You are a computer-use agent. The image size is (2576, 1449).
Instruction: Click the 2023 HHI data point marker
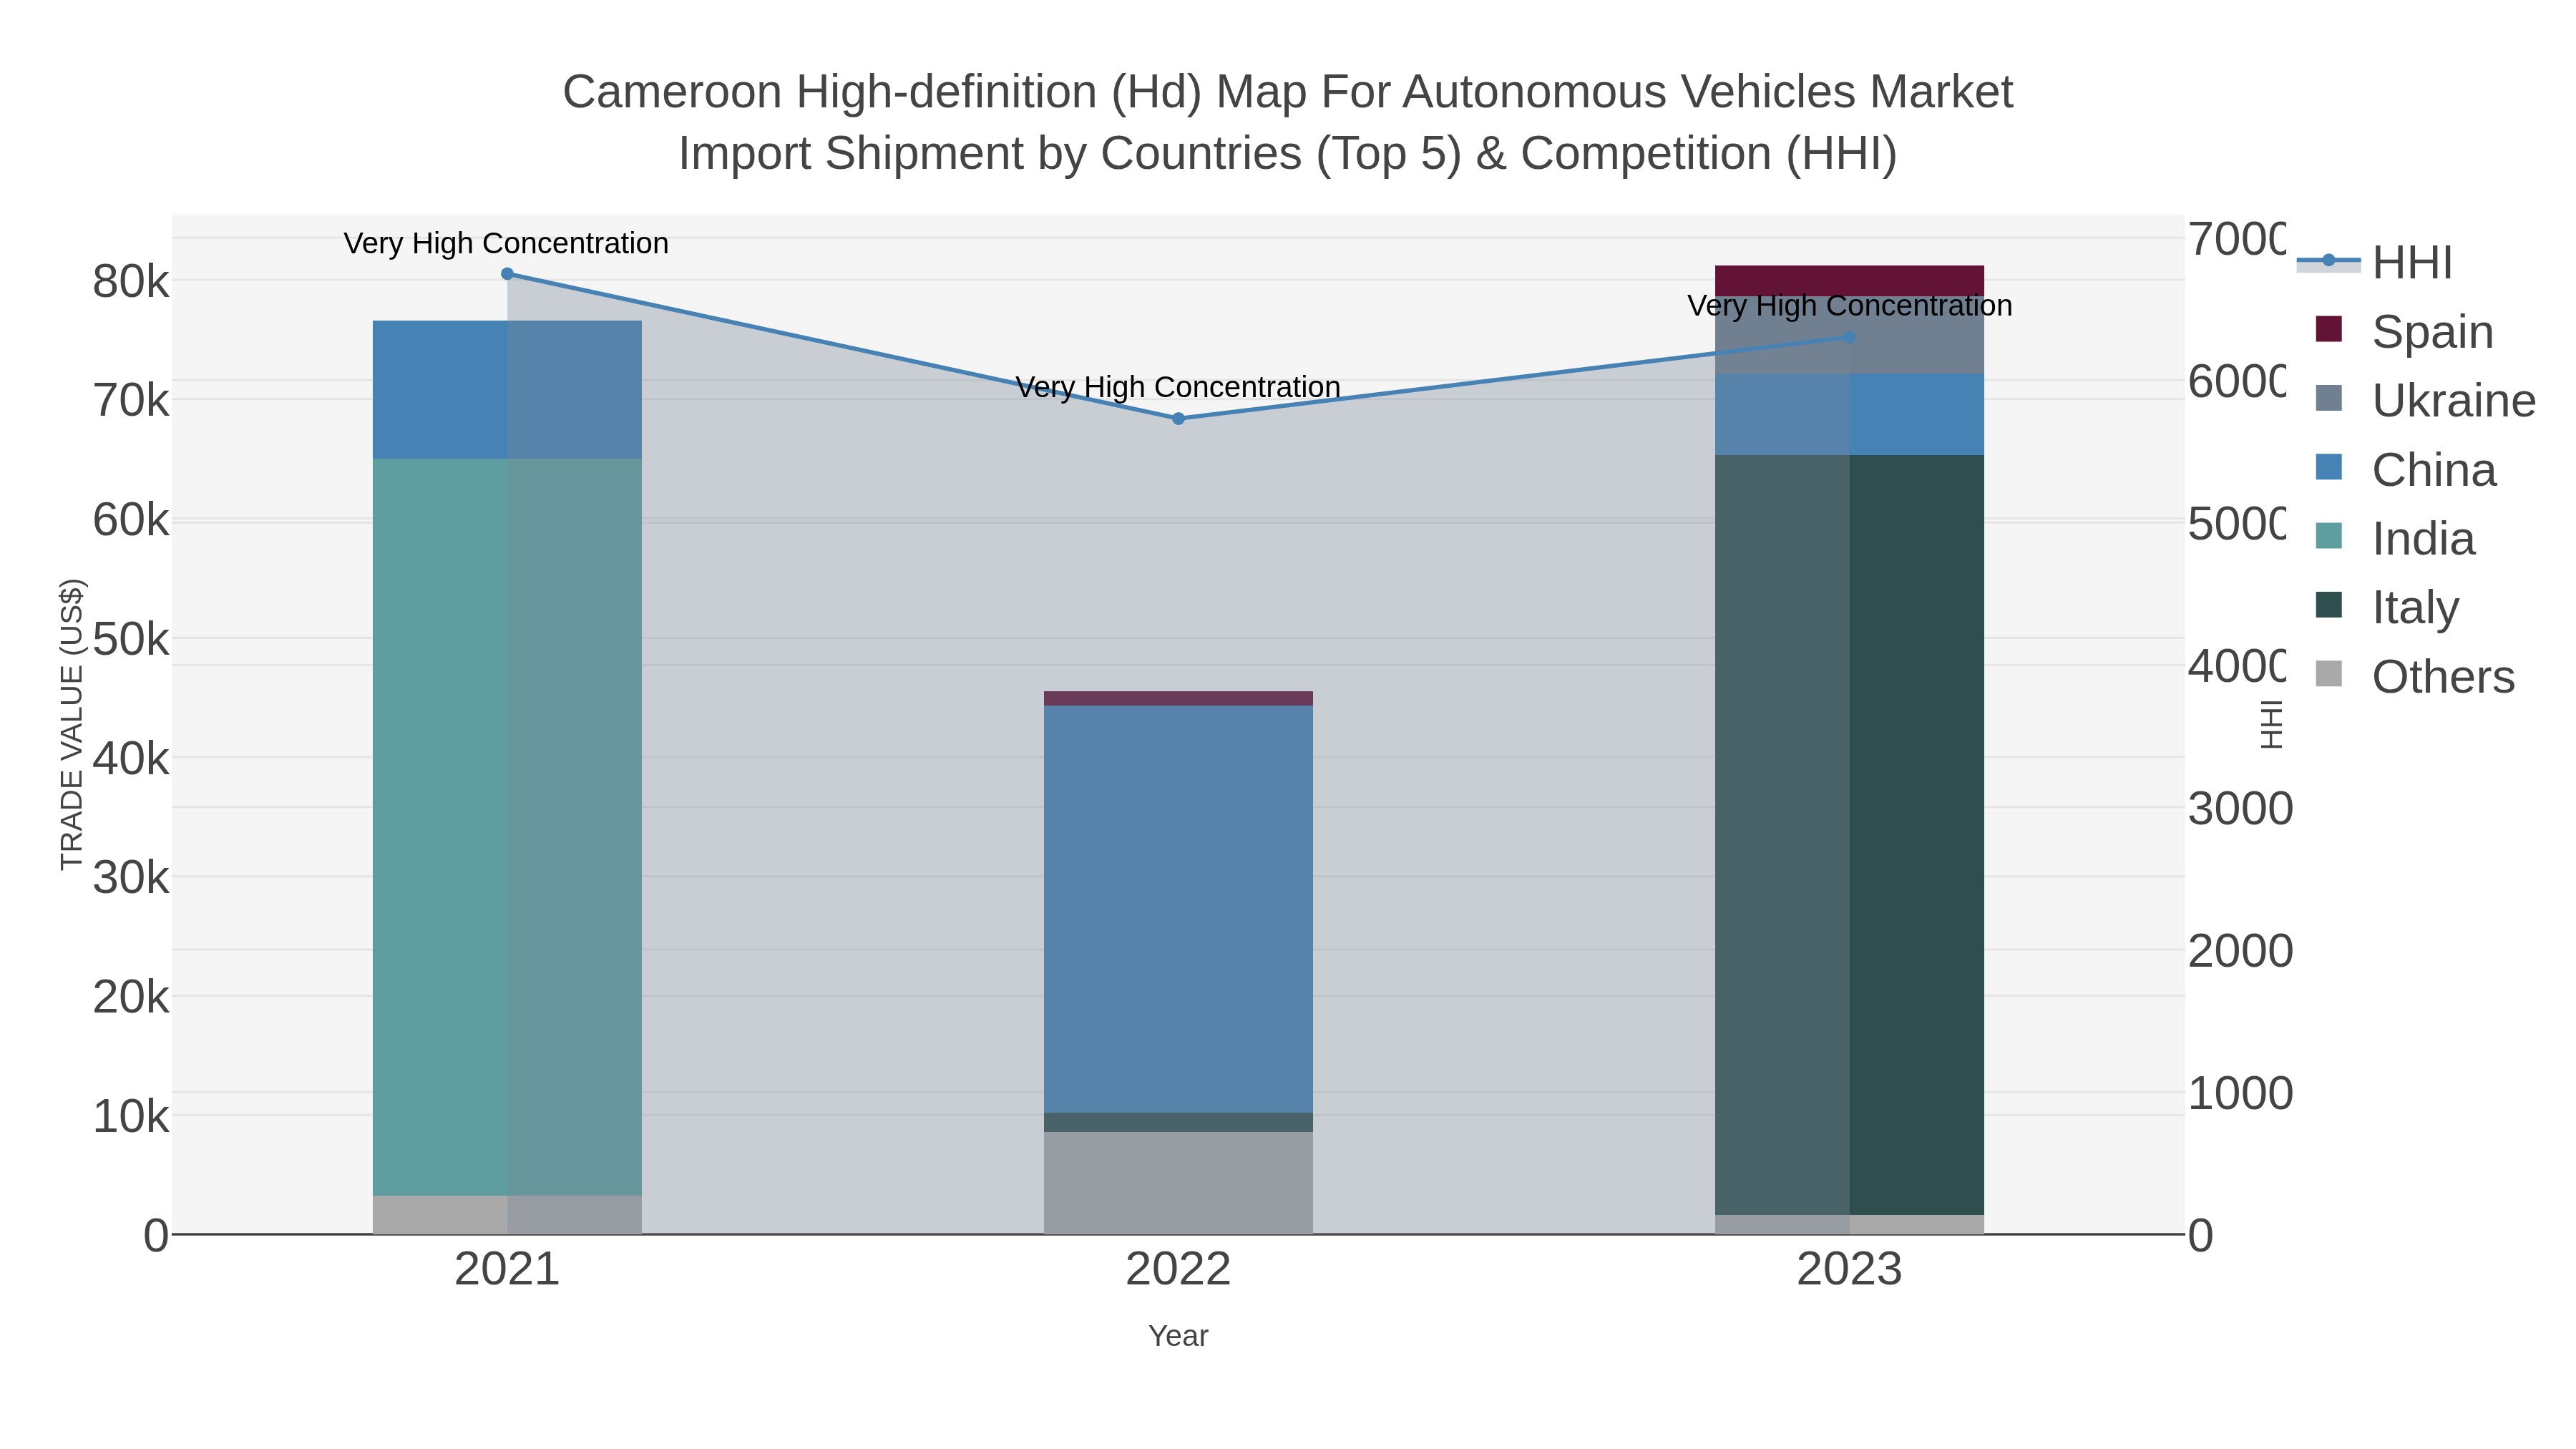tap(1849, 338)
